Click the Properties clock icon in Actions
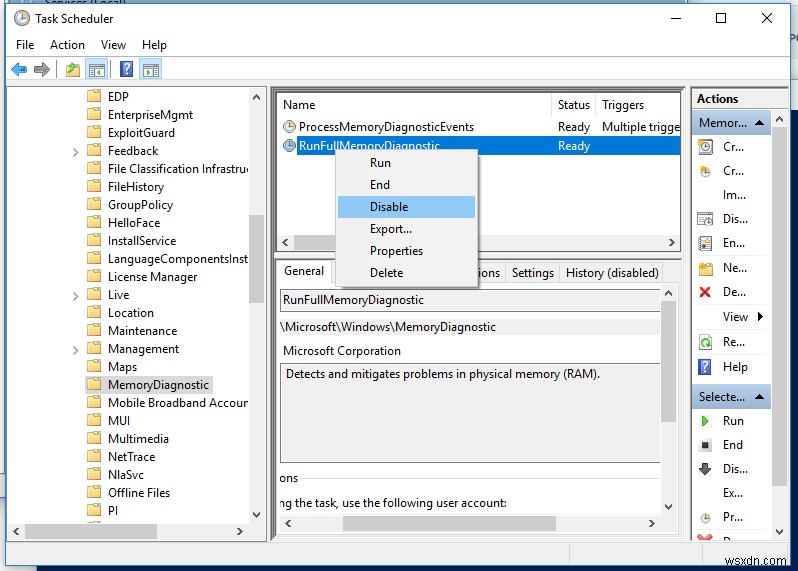The height and width of the screenshot is (571, 798). pyautogui.click(x=705, y=518)
